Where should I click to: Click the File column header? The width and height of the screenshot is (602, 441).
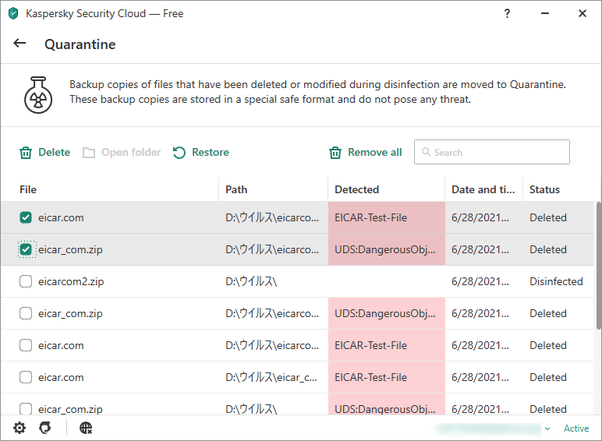pyautogui.click(x=28, y=190)
